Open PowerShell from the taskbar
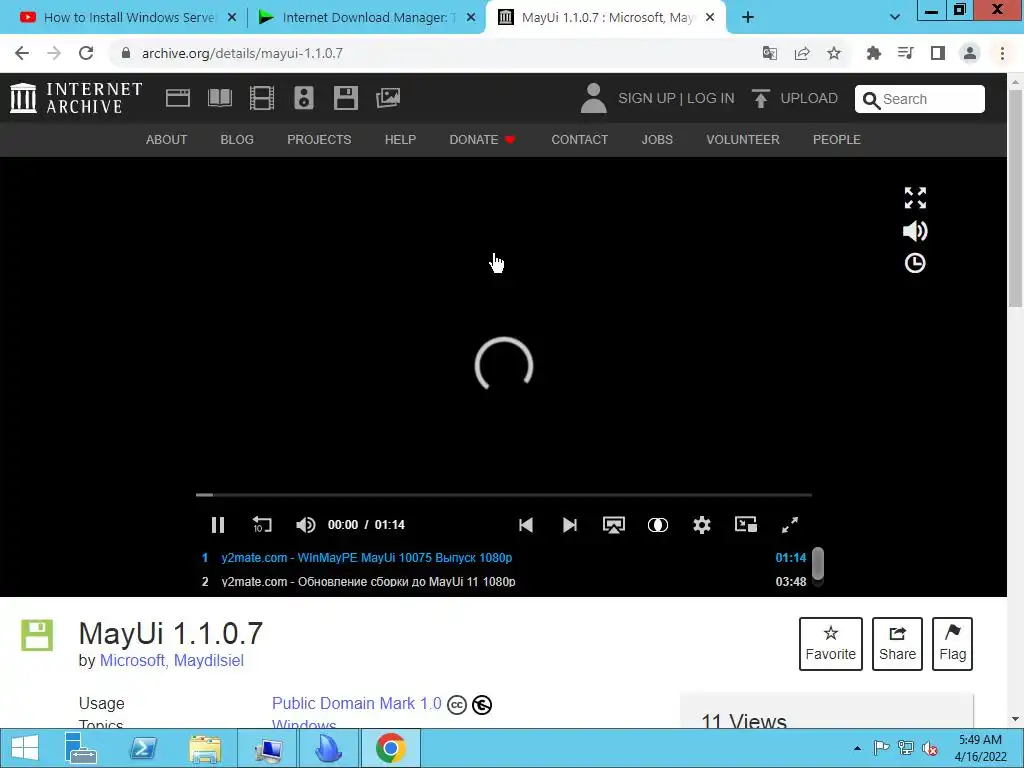This screenshot has width=1024, height=768. 143,748
